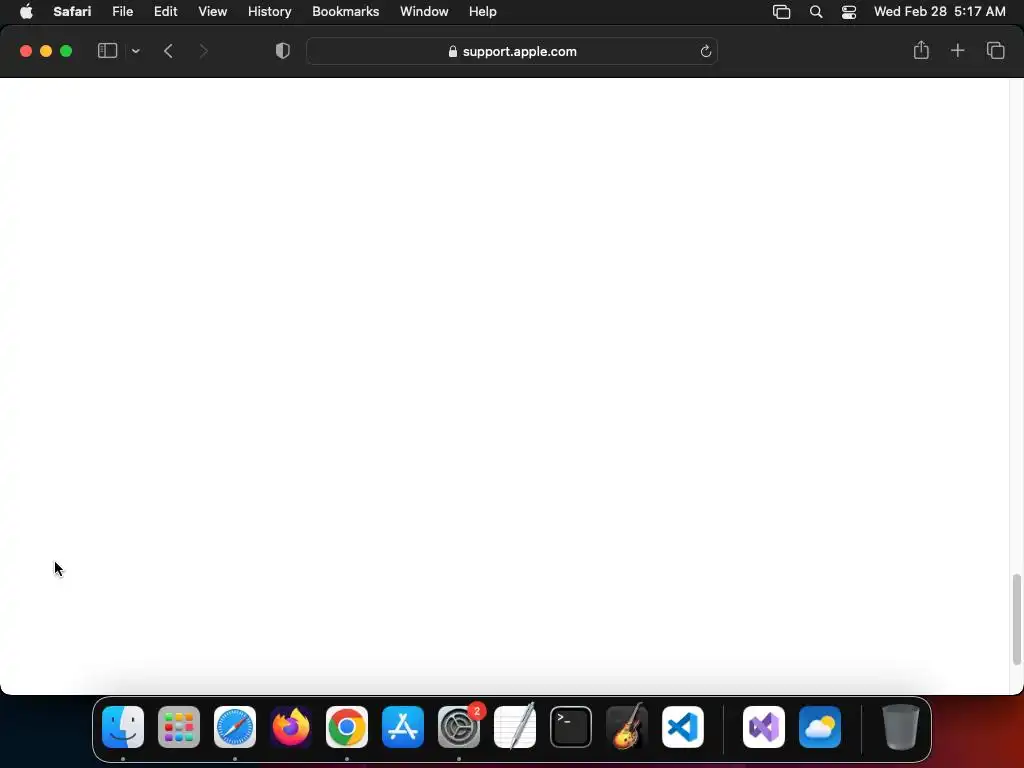Launch GarageBand from the Dock
Image resolution: width=1024 pixels, height=768 pixels.
627,727
